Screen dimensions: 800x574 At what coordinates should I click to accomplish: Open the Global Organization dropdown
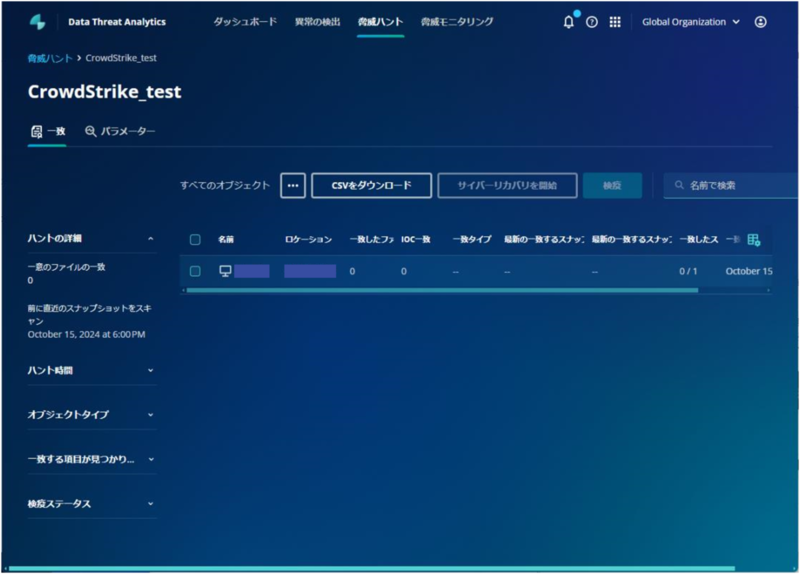pos(691,22)
